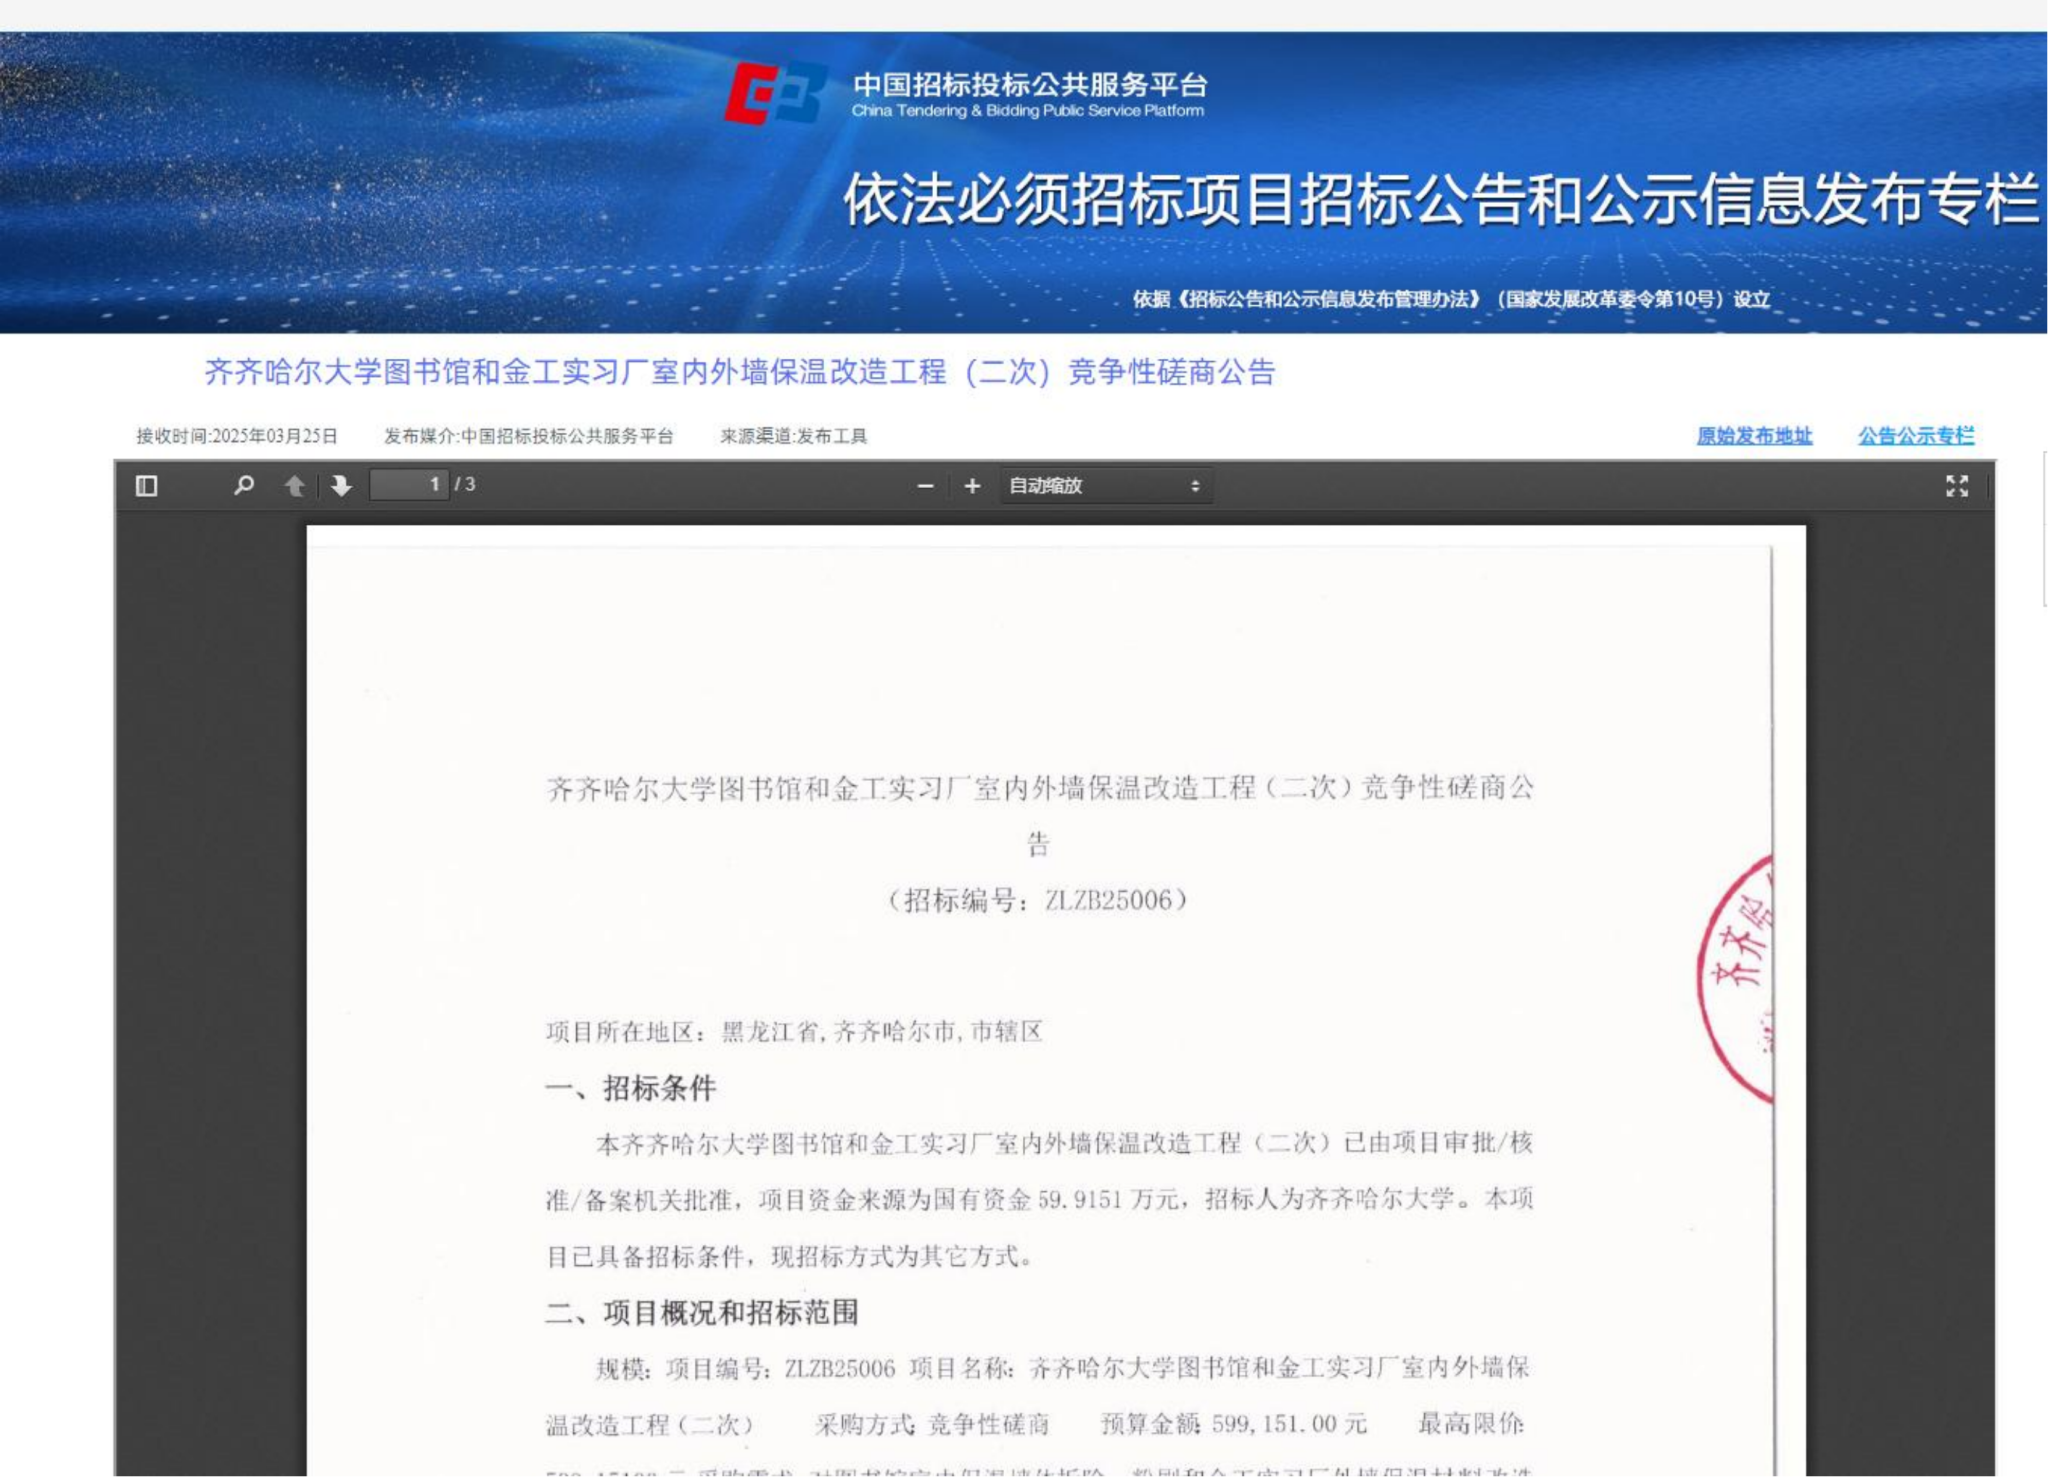Go to previous page with up arrow
Screen dimensions: 2048x1477
point(294,486)
